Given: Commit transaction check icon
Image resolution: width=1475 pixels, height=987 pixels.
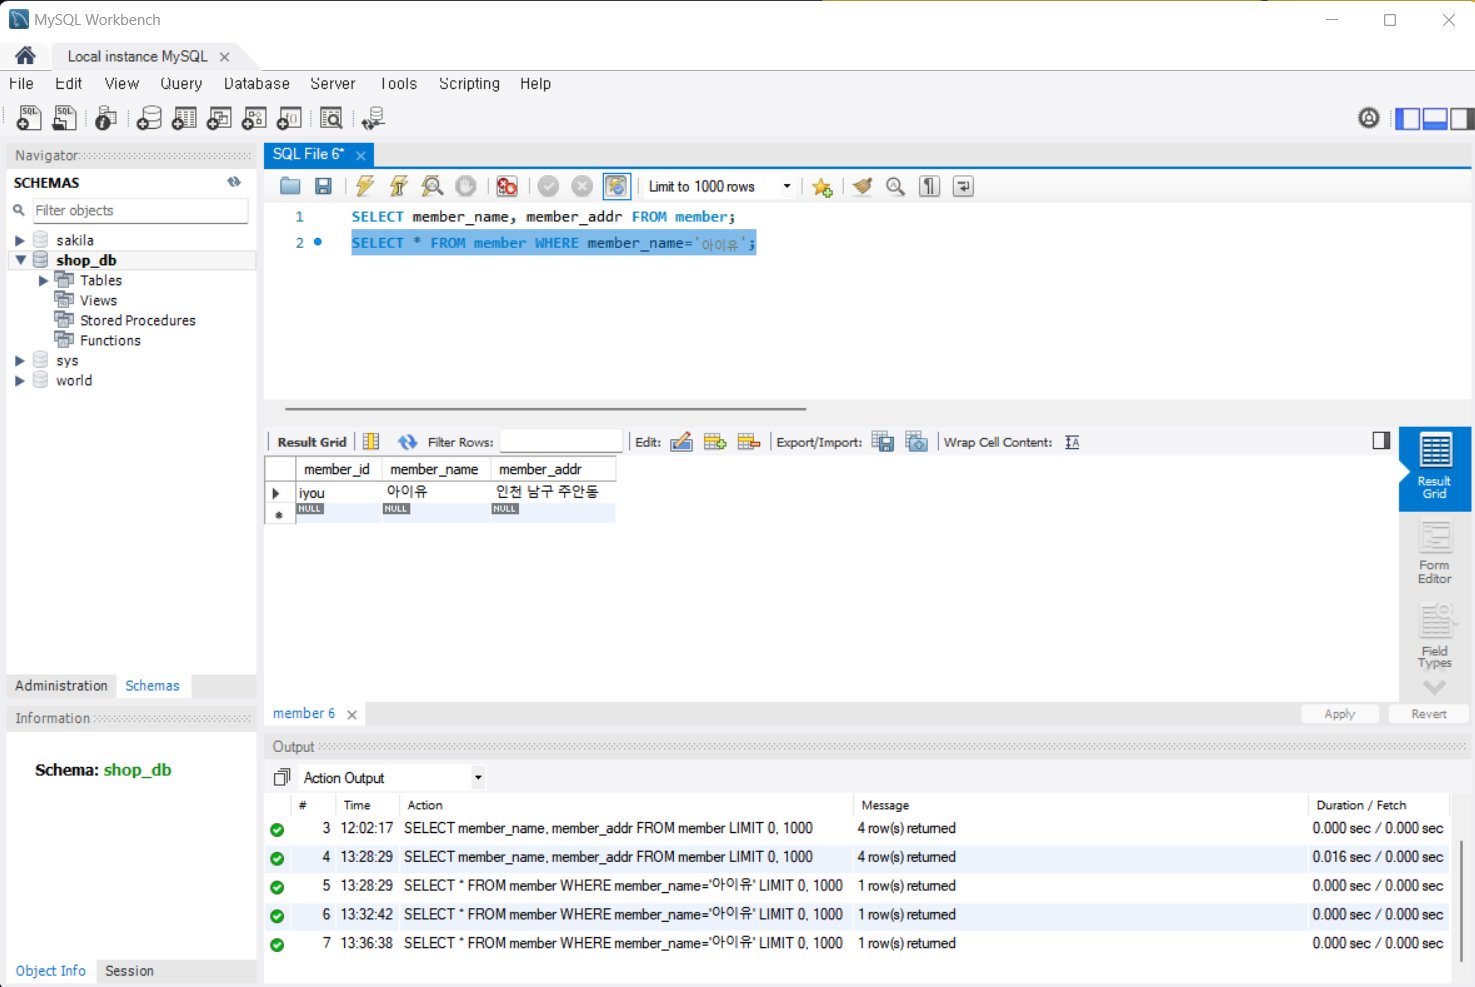Looking at the screenshot, I should pyautogui.click(x=548, y=186).
